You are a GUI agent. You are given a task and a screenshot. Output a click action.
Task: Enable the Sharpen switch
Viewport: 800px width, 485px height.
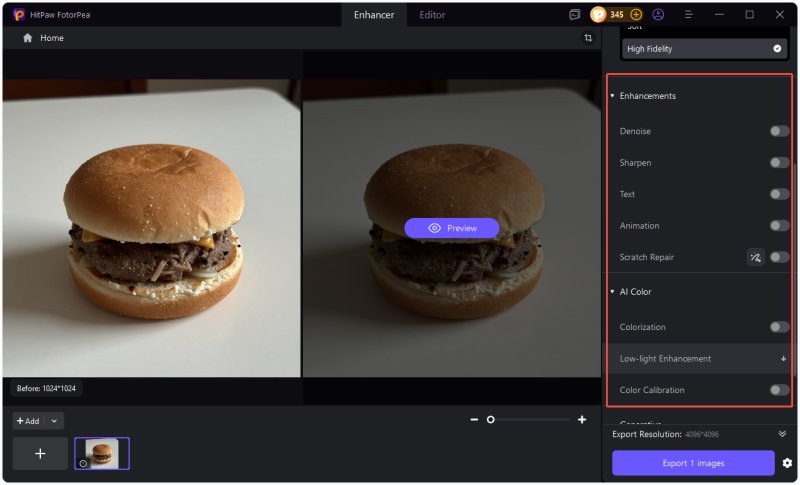[x=780, y=163]
